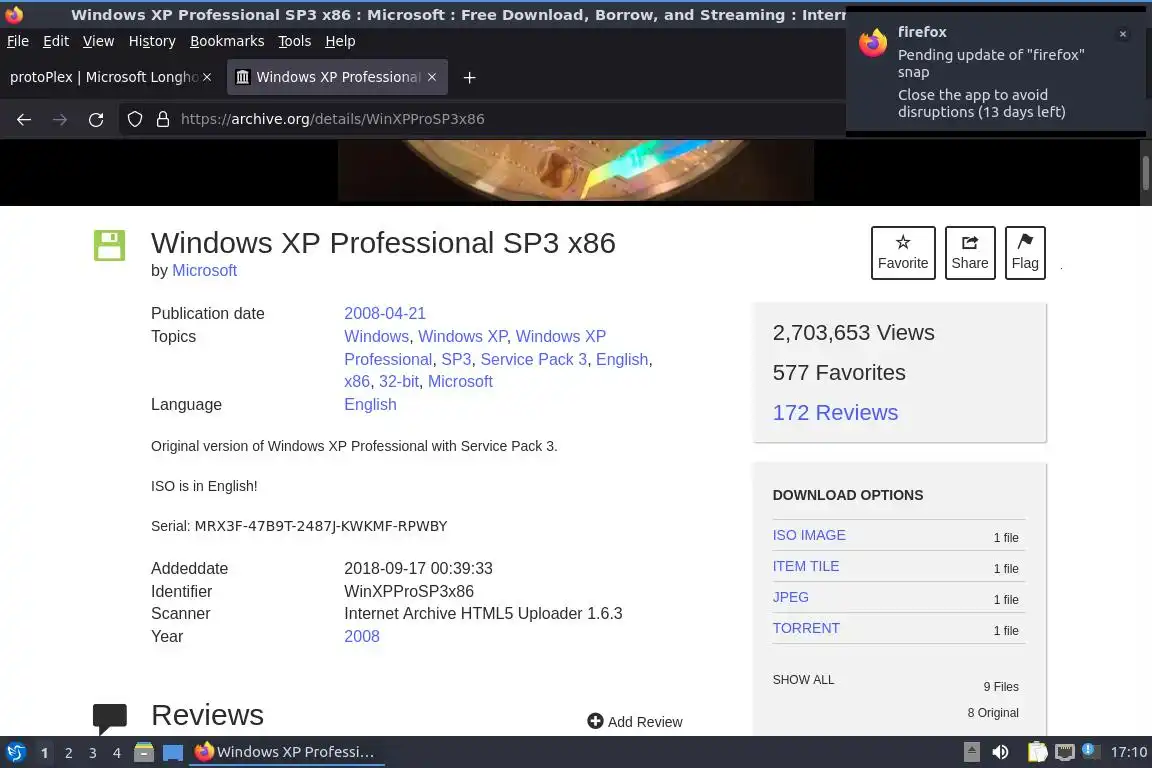Screen dimensions: 1152x768
Task: Click the serial key text MRX3F-47B9T
Action: point(321,526)
